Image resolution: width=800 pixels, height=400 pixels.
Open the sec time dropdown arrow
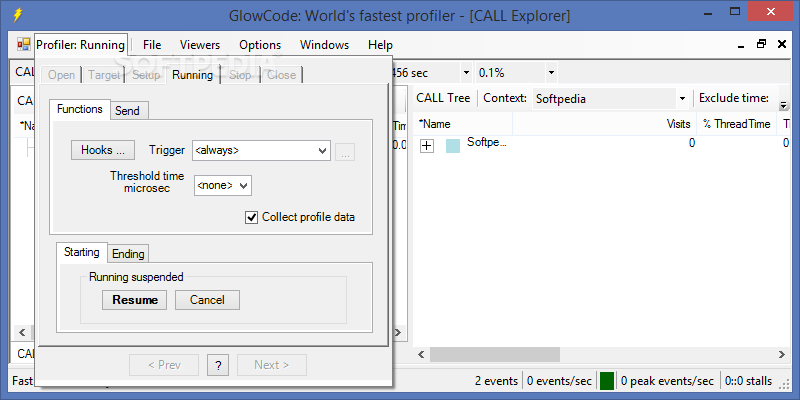466,73
